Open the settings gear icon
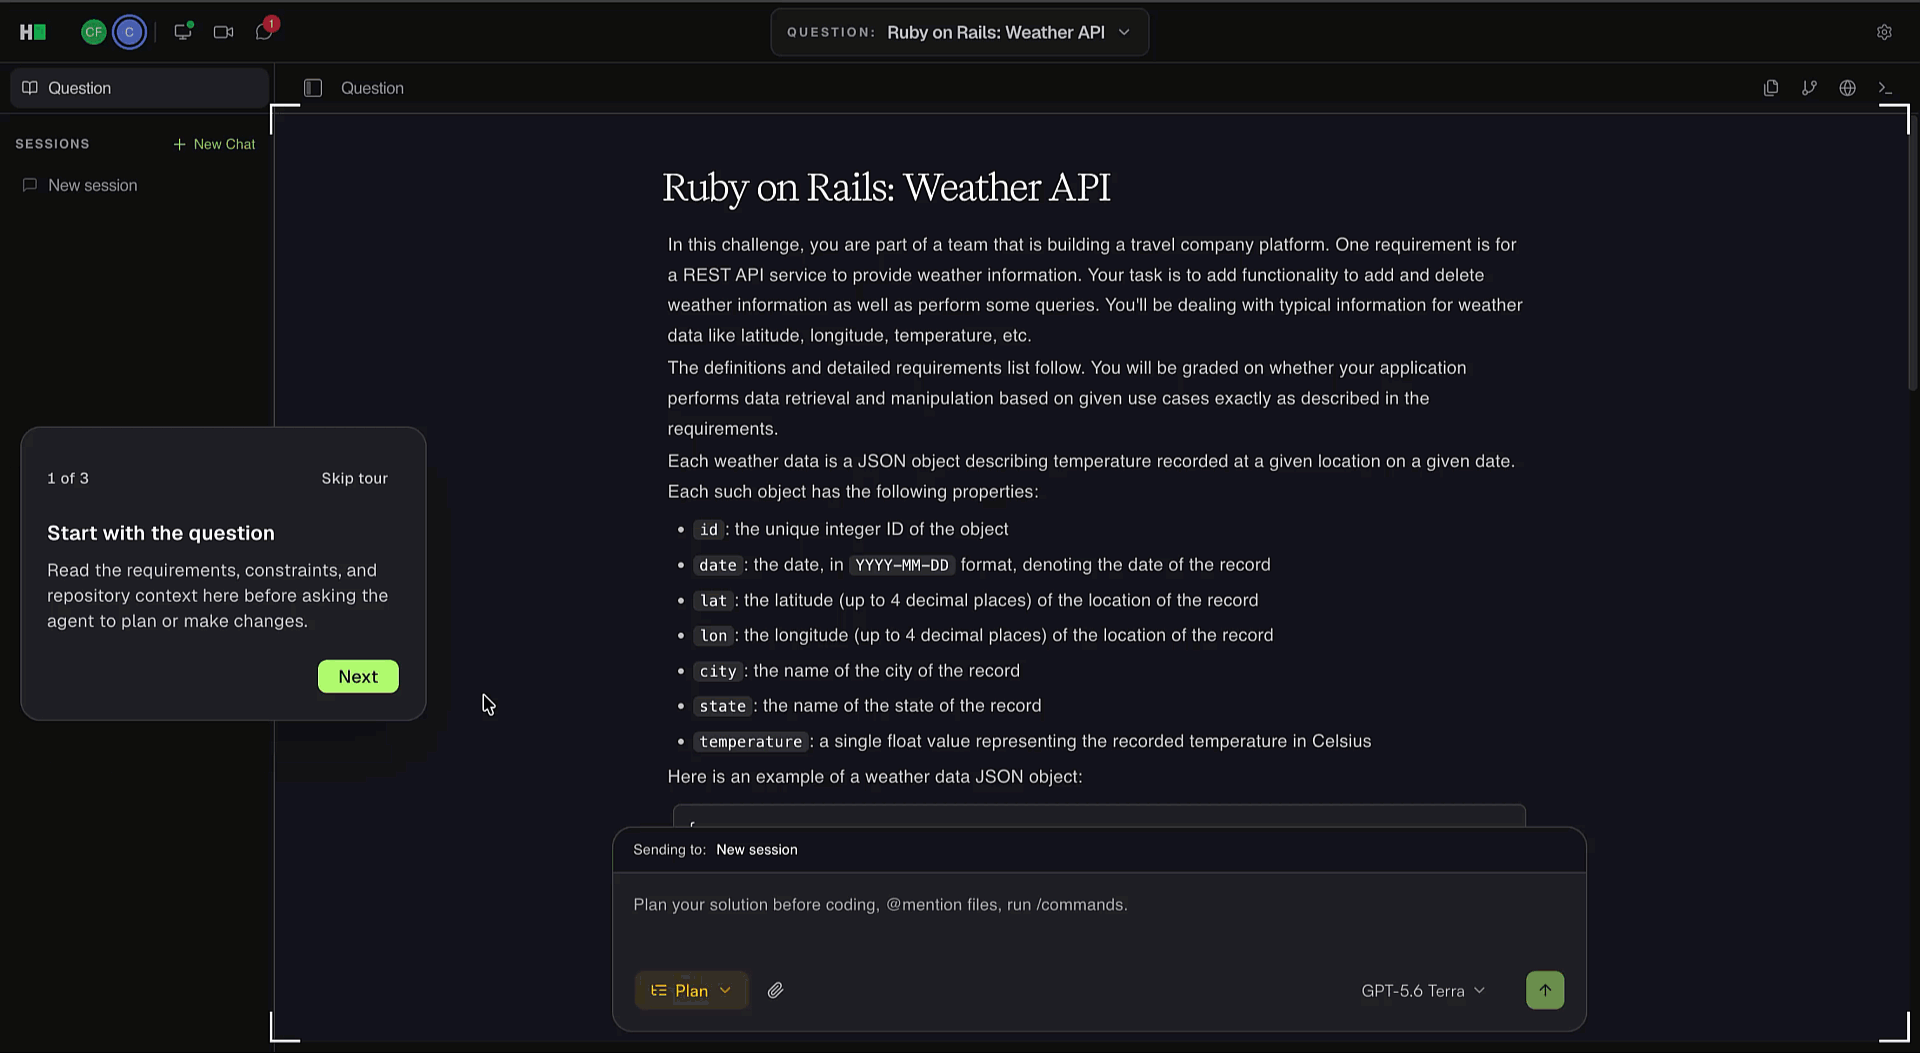This screenshot has width=1920, height=1053. point(1884,32)
